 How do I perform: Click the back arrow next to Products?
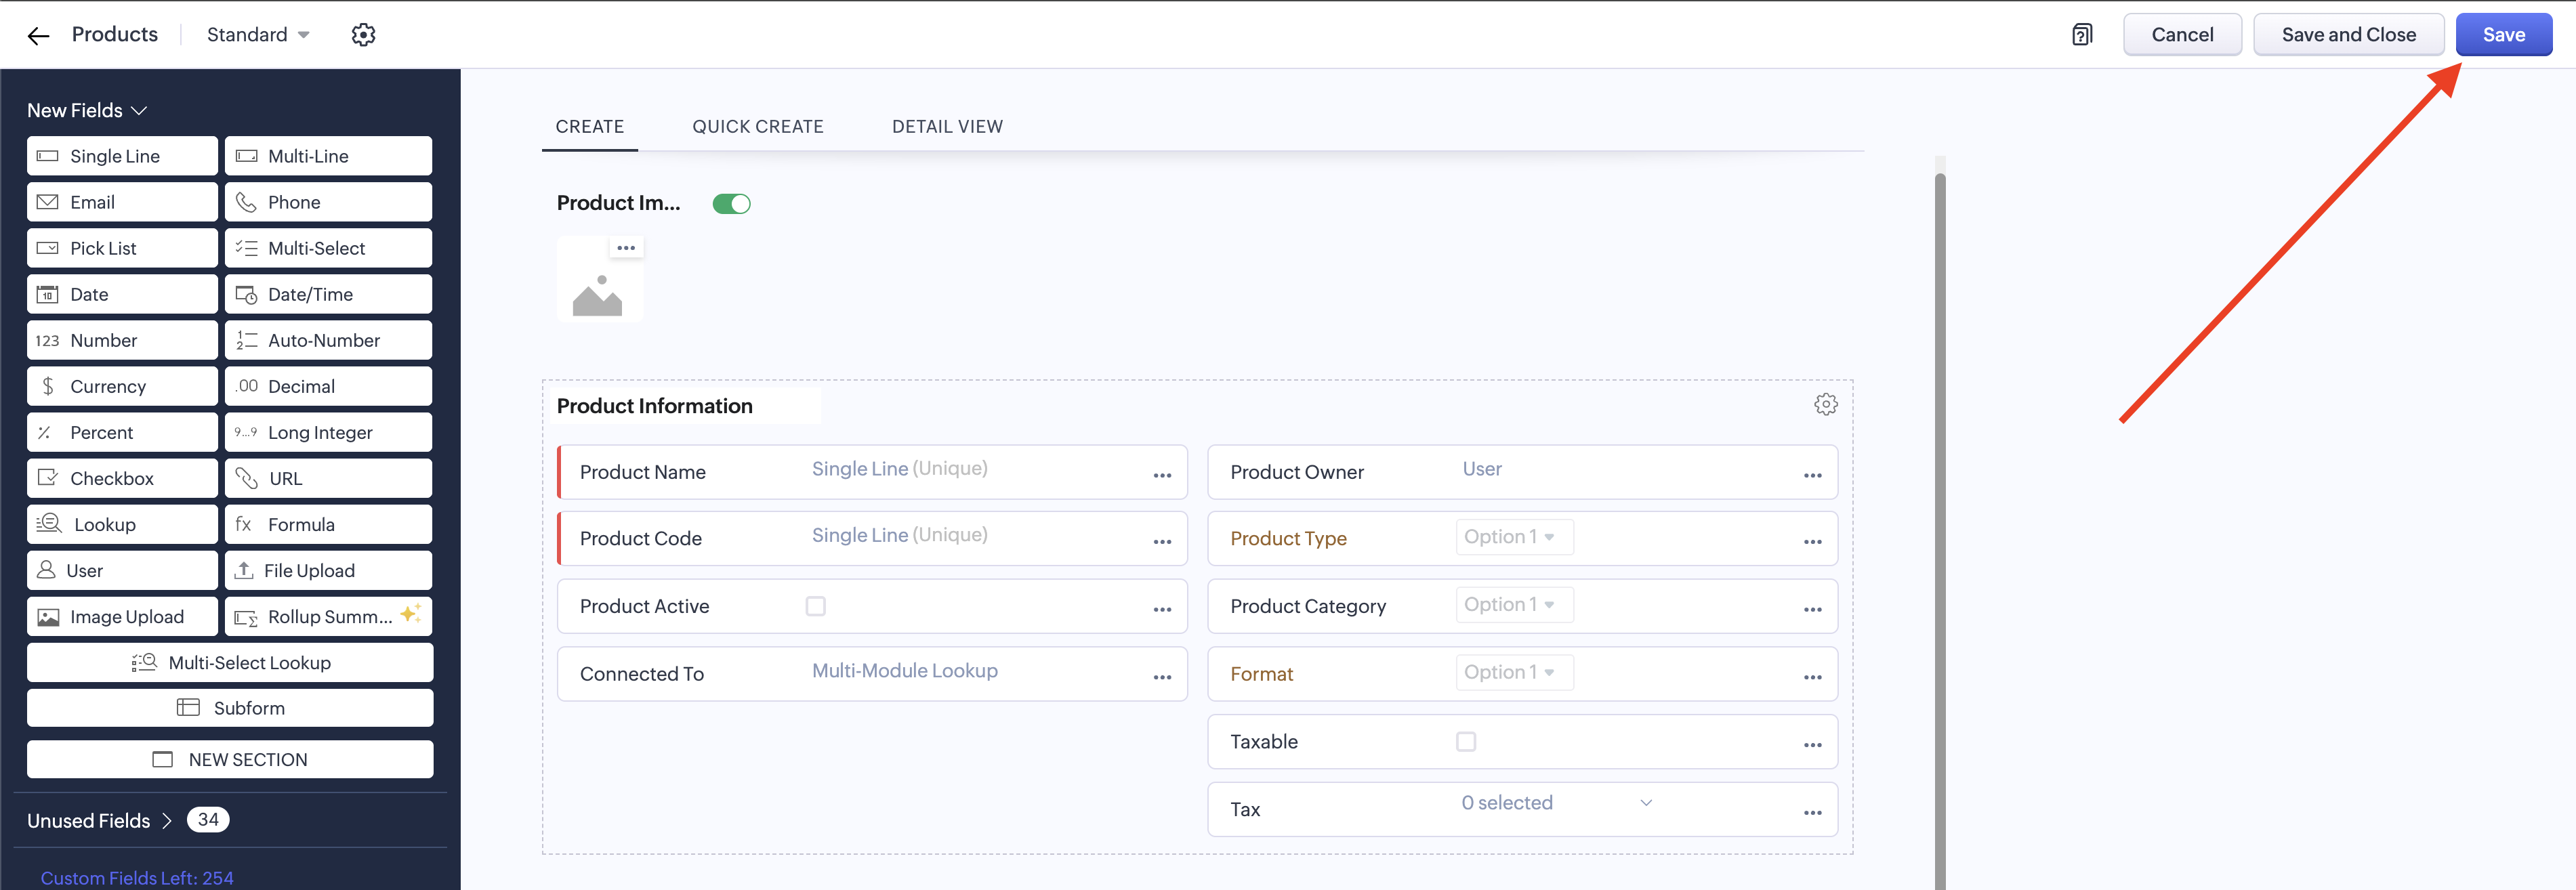pyautogui.click(x=38, y=36)
